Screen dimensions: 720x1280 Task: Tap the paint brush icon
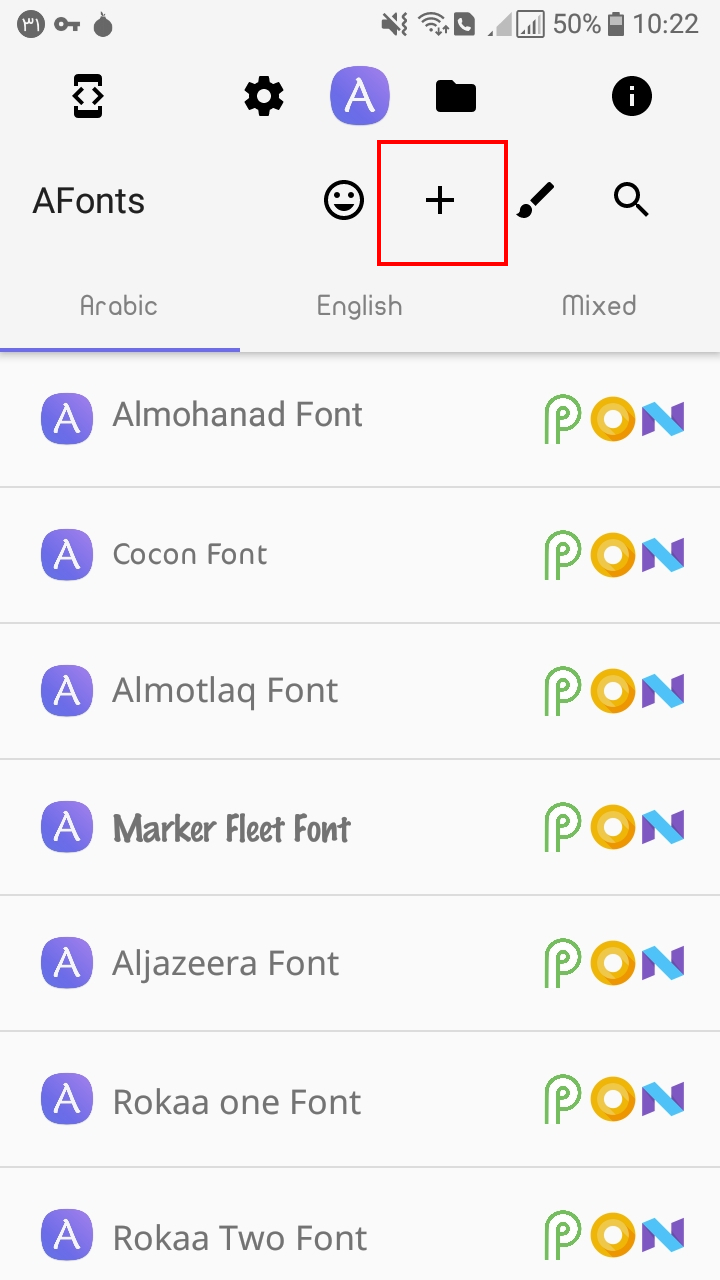(x=536, y=201)
